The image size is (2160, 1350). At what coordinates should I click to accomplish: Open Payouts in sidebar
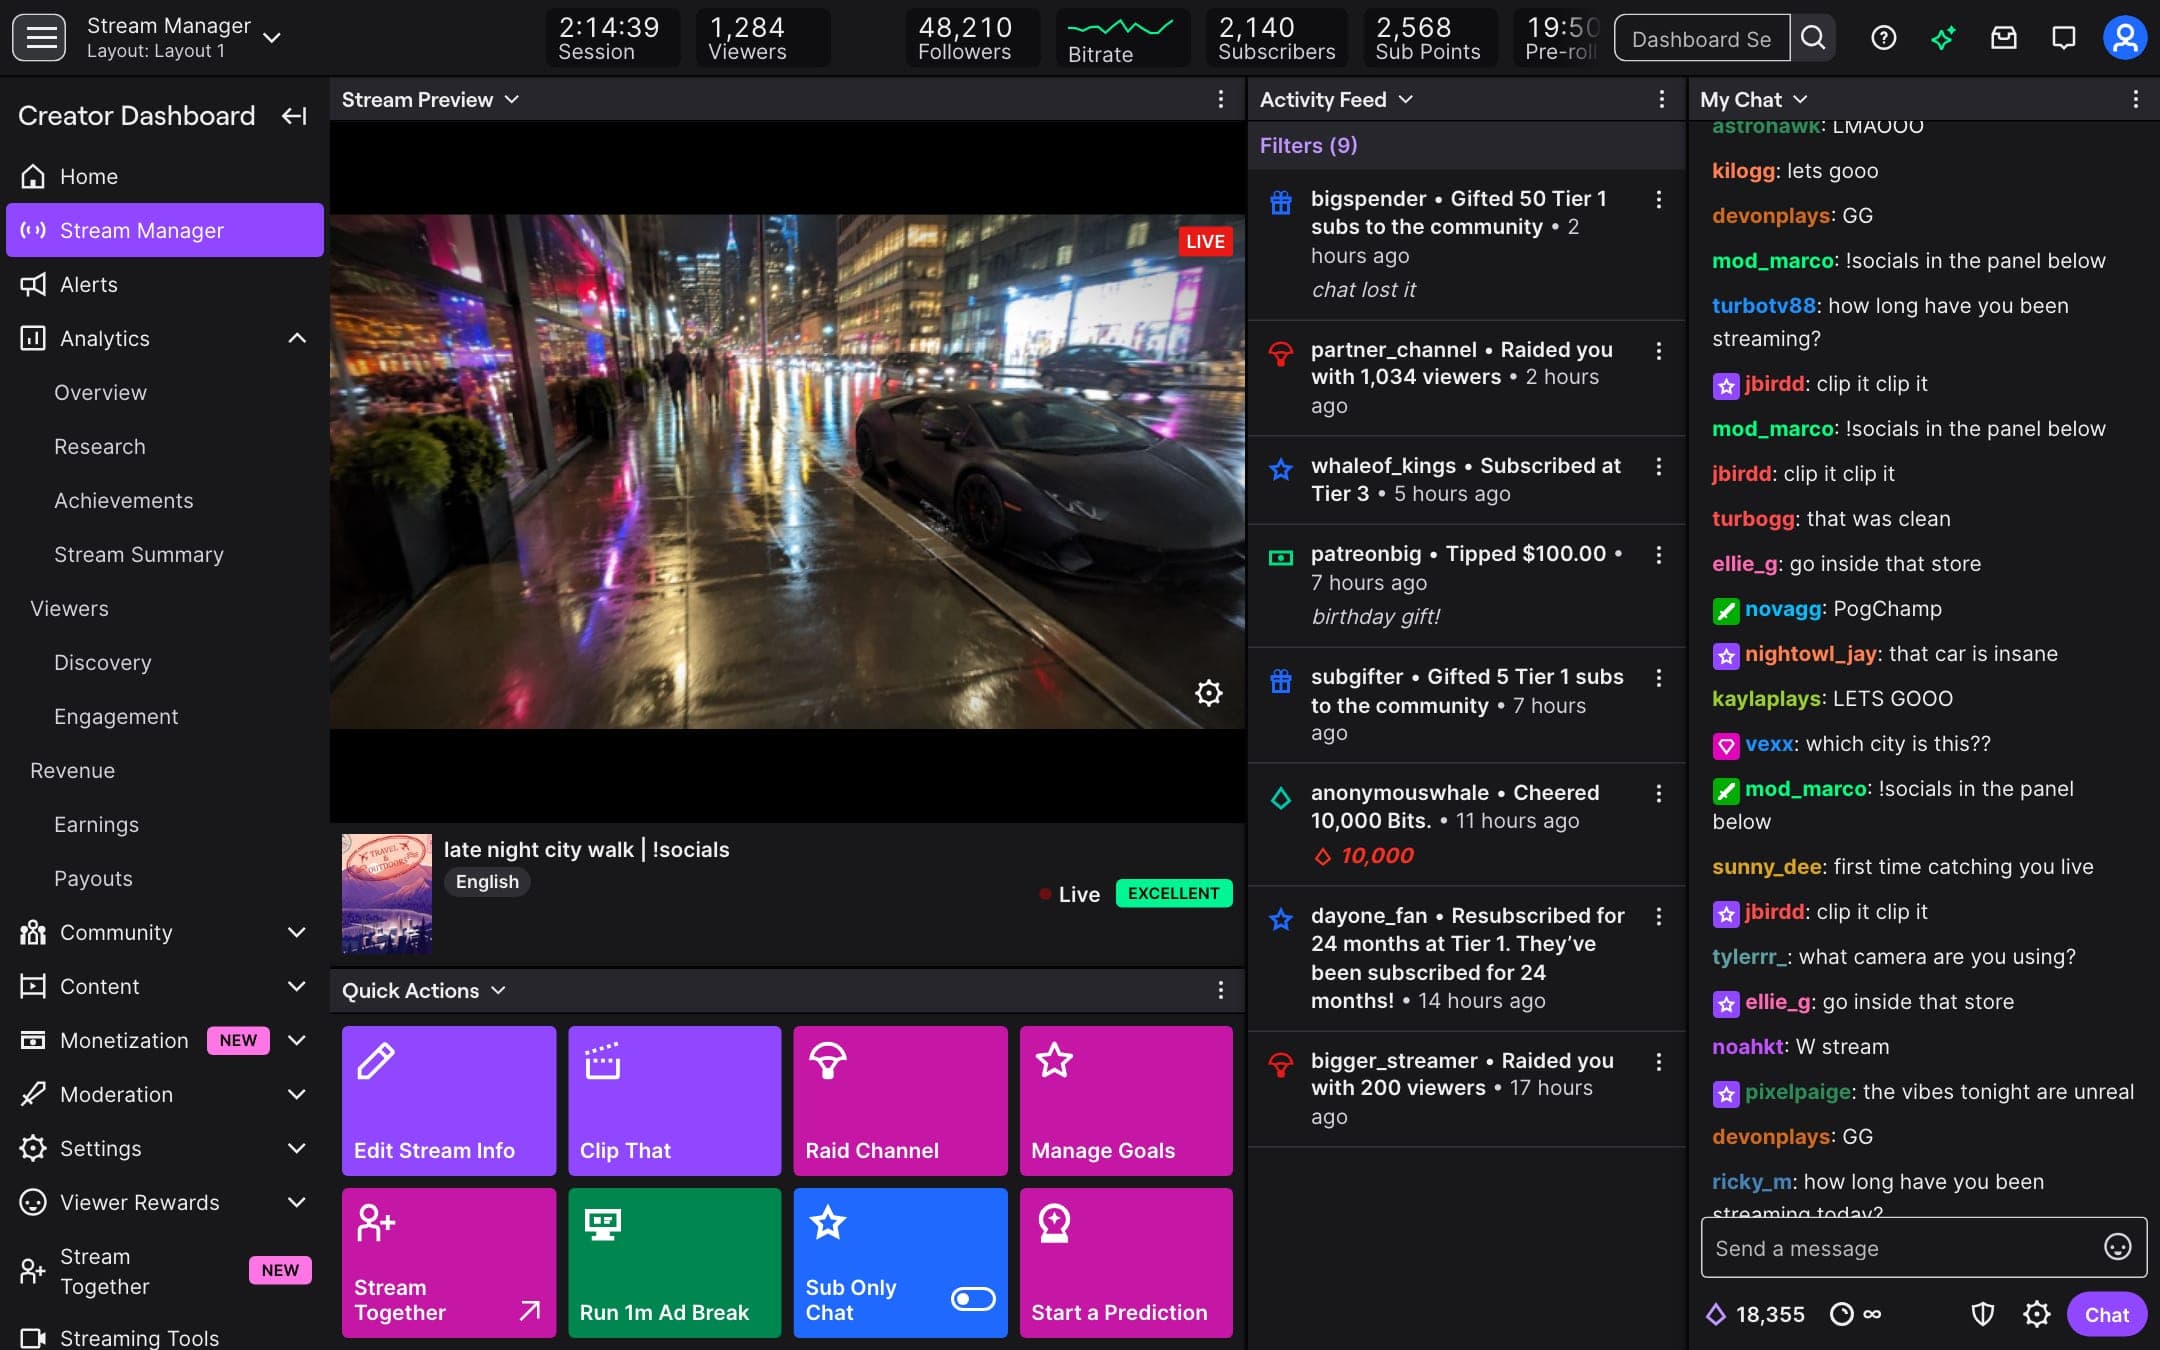(93, 878)
